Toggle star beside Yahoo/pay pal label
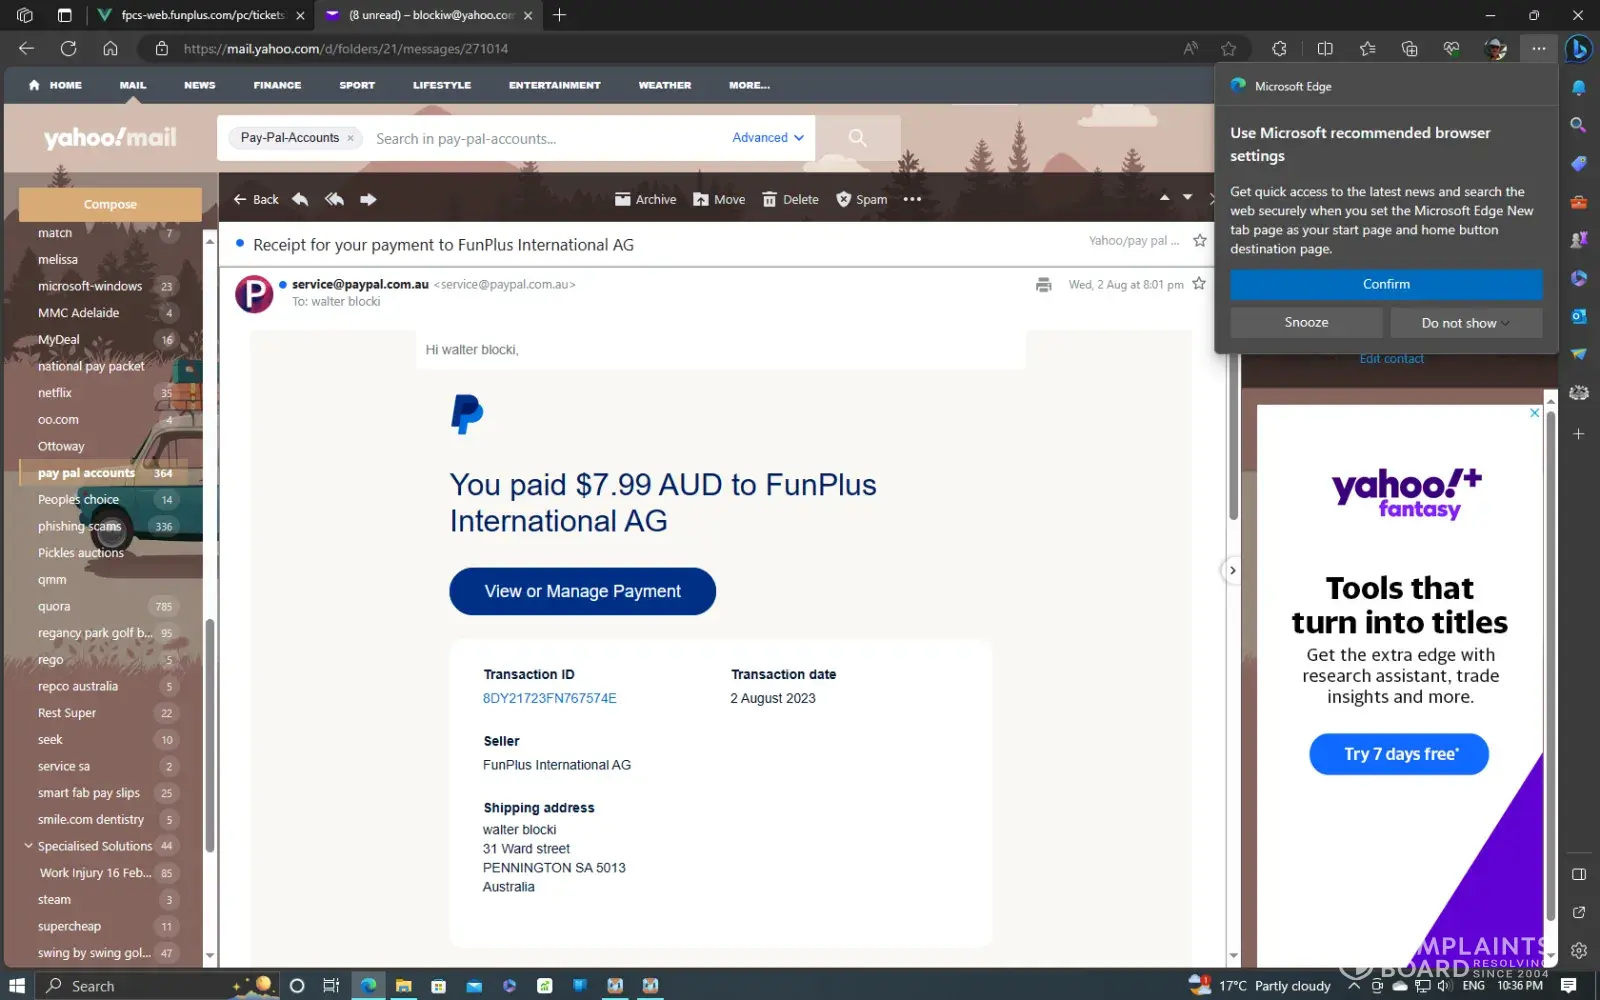Screen dimensions: 1600x1000 coord(1200,241)
